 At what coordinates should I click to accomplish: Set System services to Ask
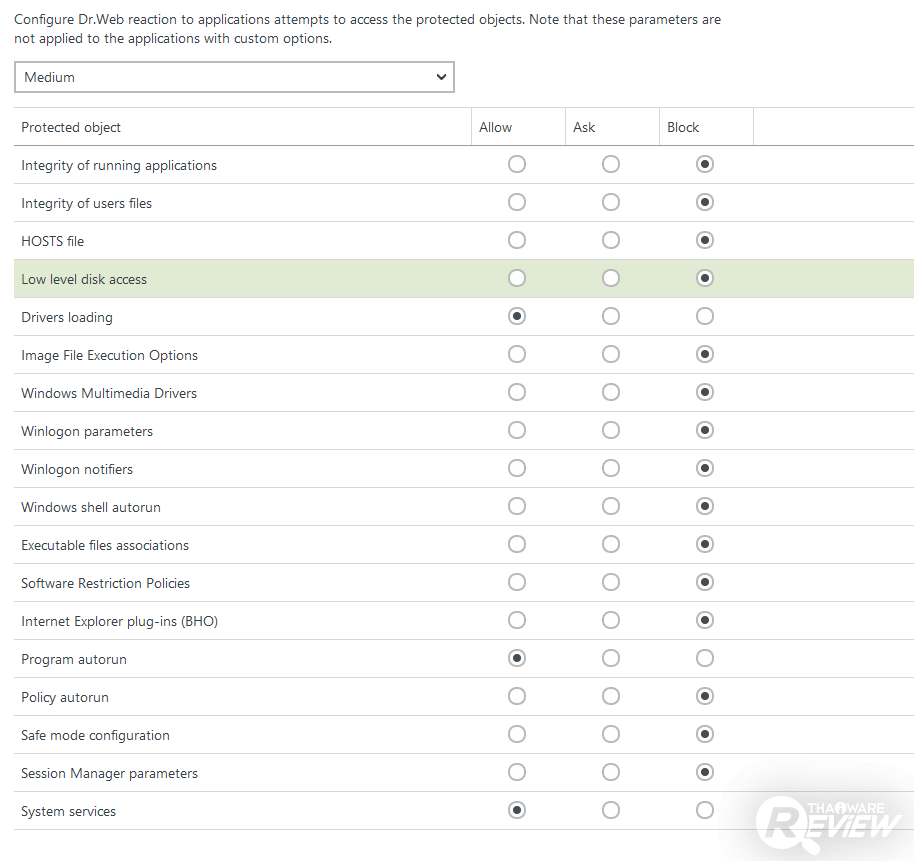(610, 810)
